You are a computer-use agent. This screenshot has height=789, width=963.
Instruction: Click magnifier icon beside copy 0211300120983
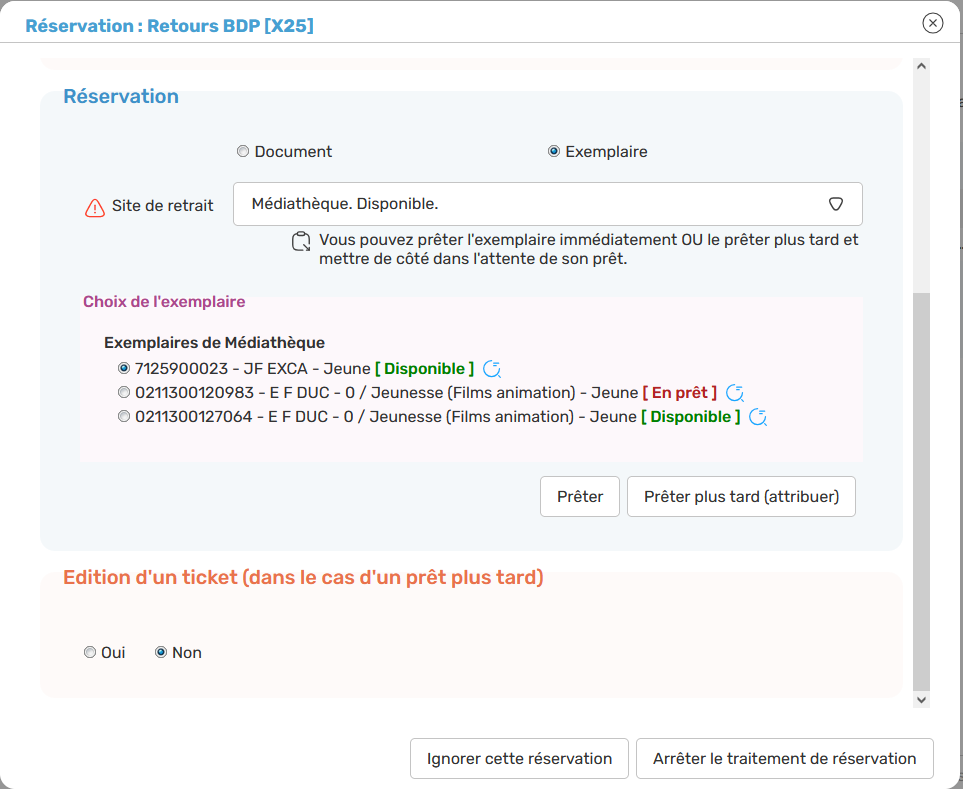pyautogui.click(x=735, y=393)
